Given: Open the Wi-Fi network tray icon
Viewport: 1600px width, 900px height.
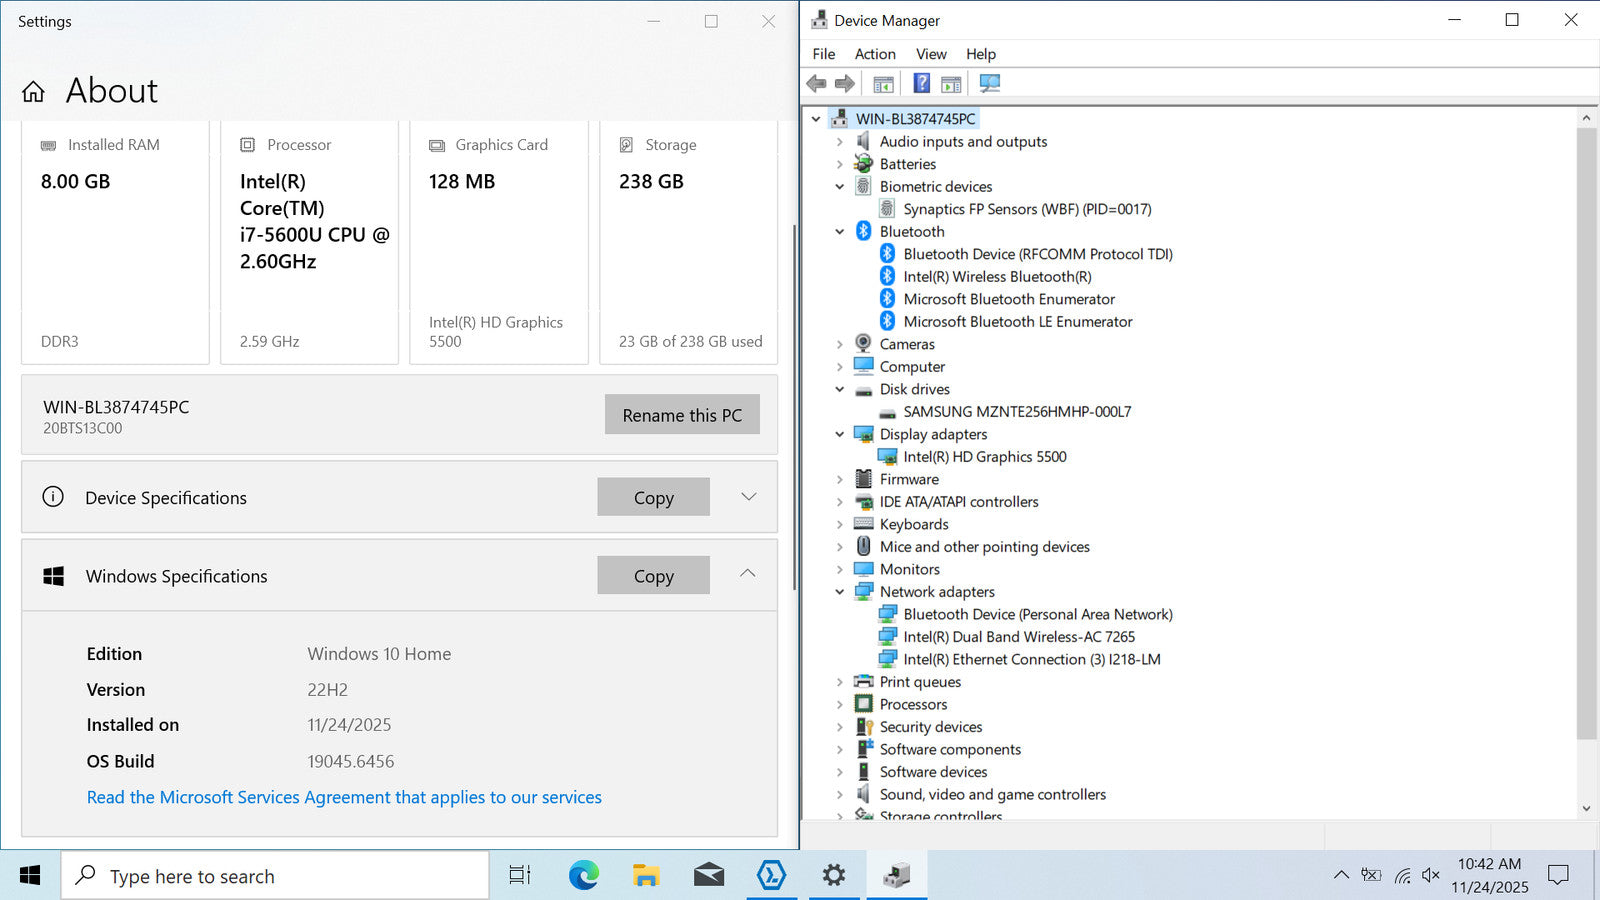Looking at the screenshot, I should pos(1403,876).
